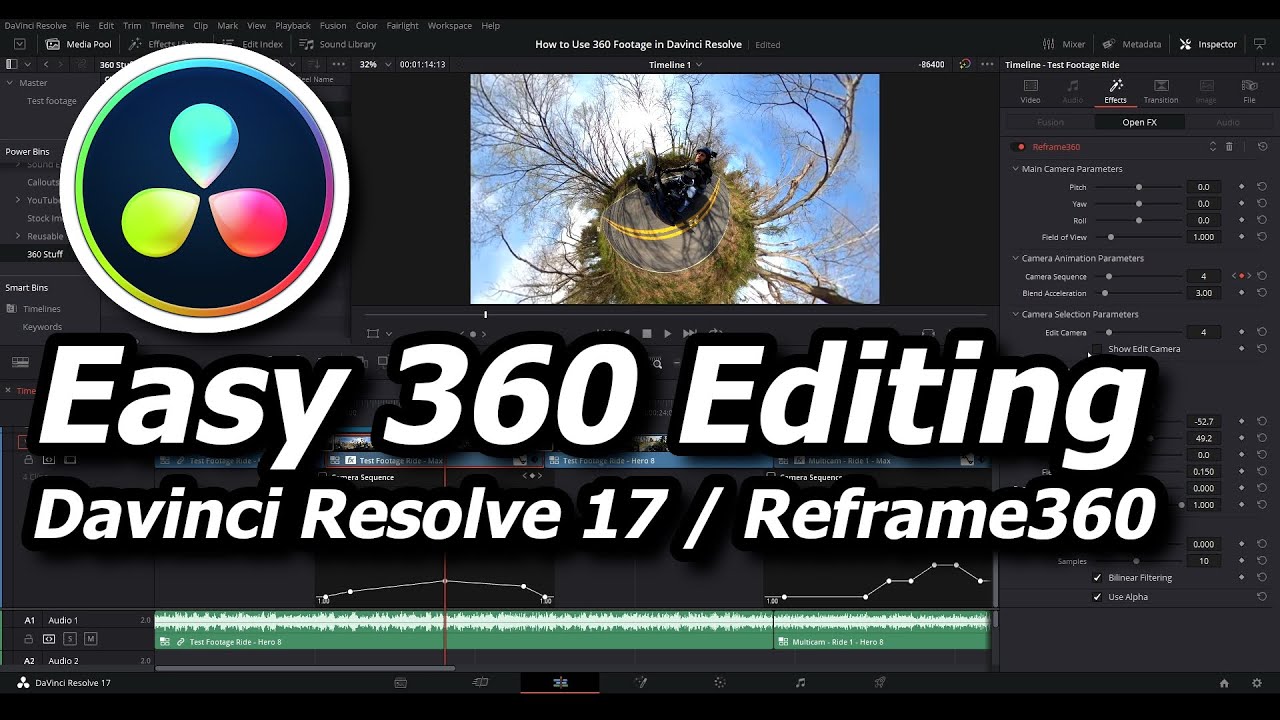Add keyframe for Field of View

click(1242, 237)
